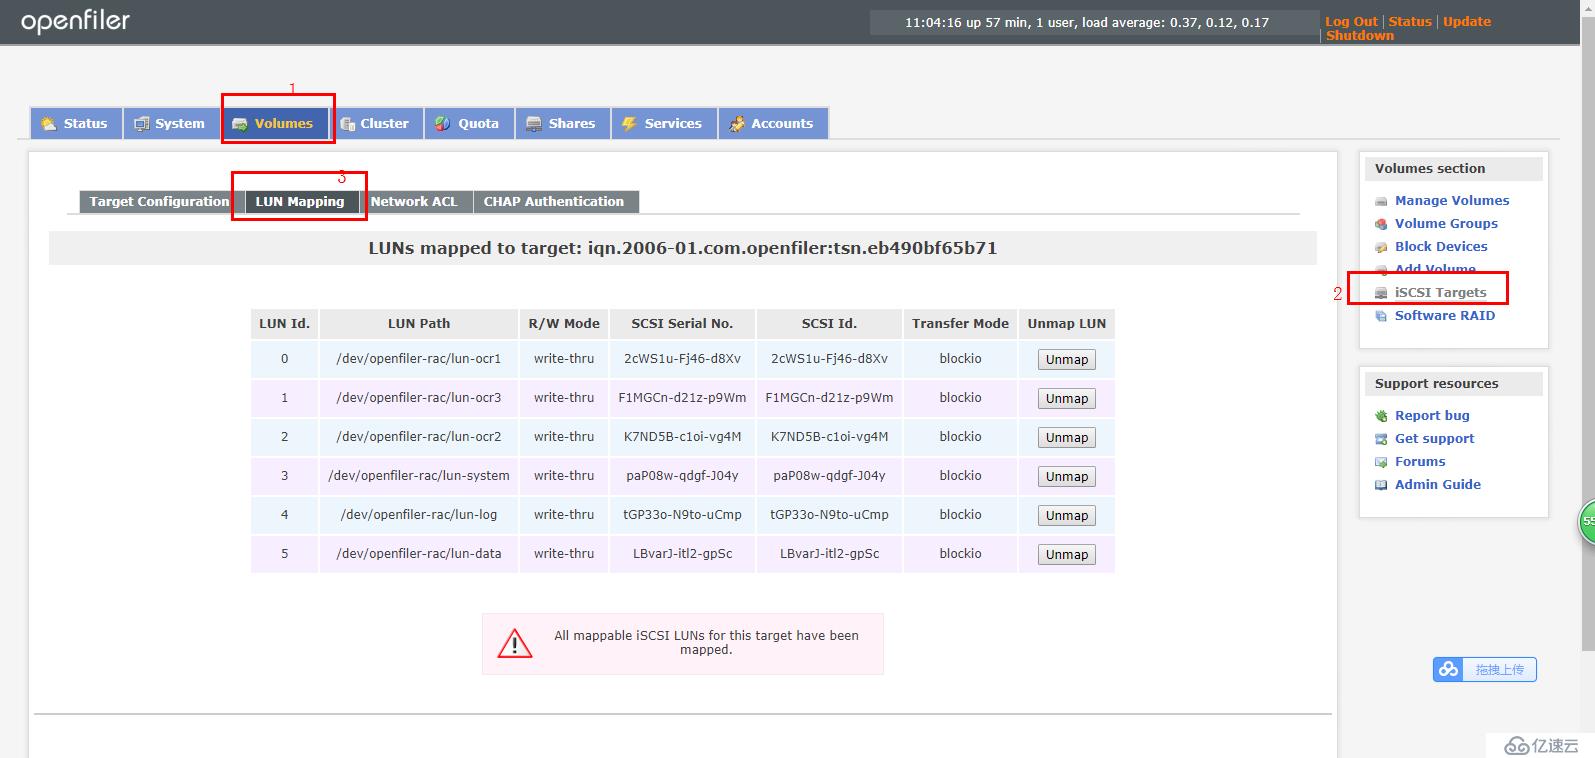Click the Admin Guide book icon
1595x758 pixels.
(x=1381, y=485)
